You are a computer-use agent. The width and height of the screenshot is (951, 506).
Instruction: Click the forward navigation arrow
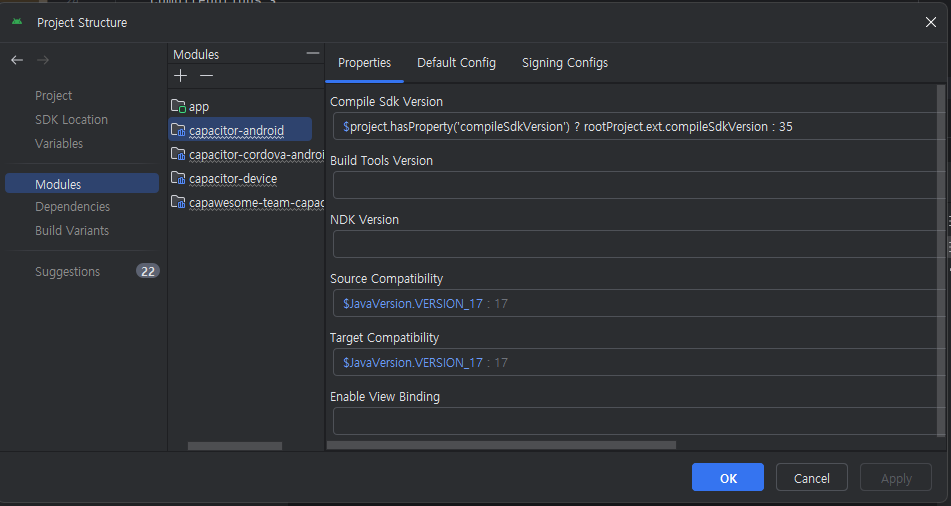pyautogui.click(x=43, y=60)
